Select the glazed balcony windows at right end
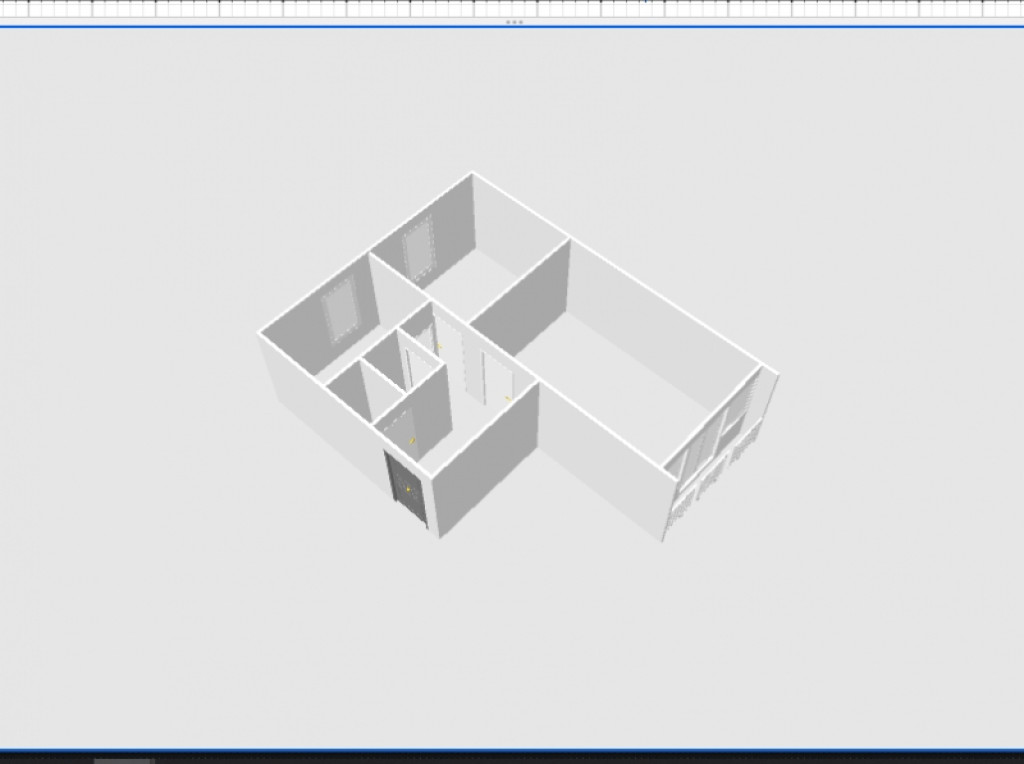This screenshot has height=764, width=1024. click(722, 438)
